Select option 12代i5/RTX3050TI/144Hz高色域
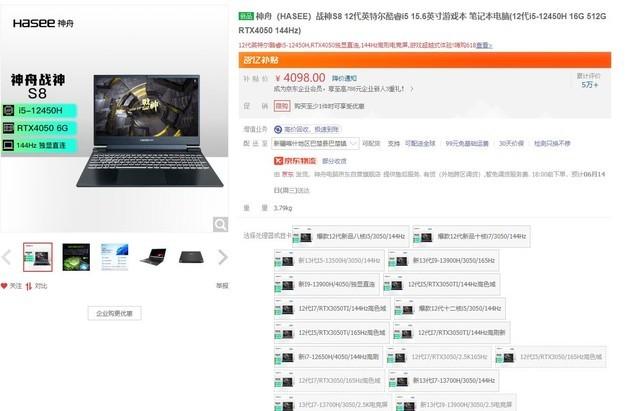The width and height of the screenshot is (640, 411). point(442,284)
